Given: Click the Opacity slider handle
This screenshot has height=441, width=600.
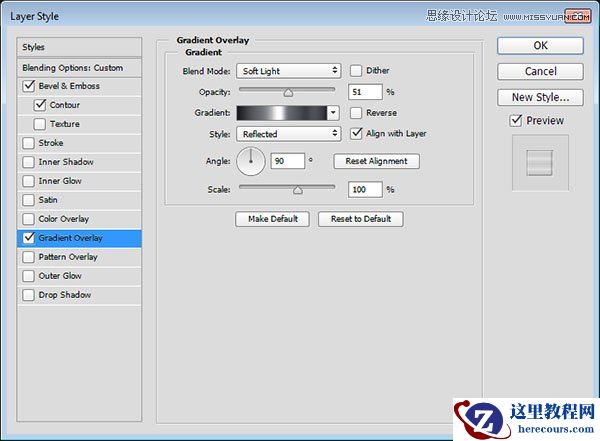Looking at the screenshot, I should coord(289,93).
